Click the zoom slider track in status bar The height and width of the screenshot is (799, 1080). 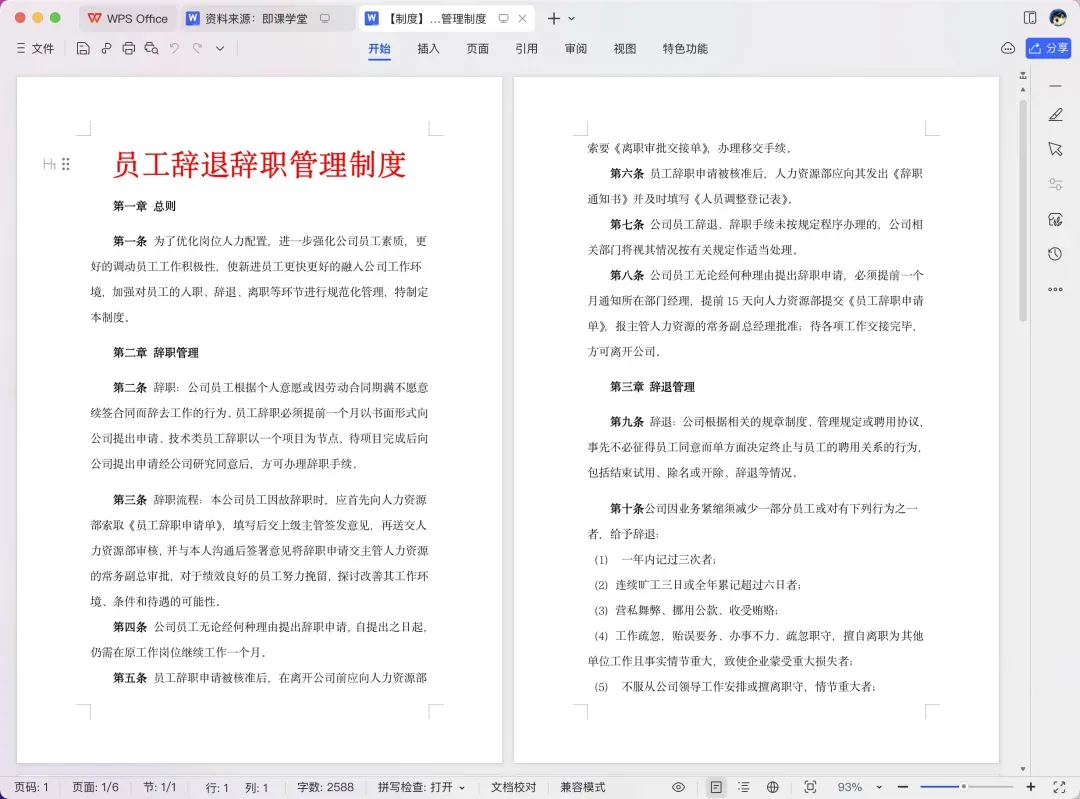coord(966,787)
